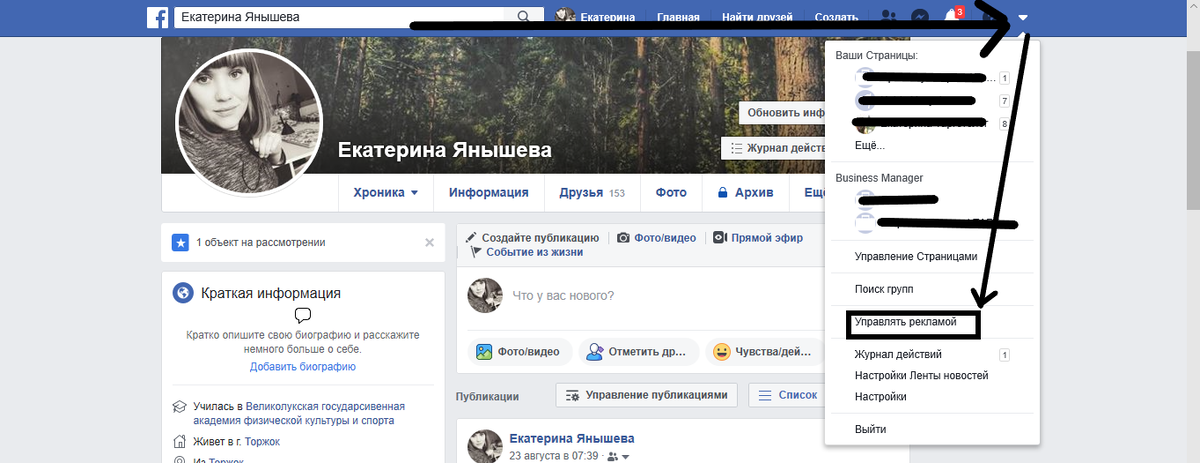
Task: Open friend requests icon in top bar
Action: click(x=889, y=17)
